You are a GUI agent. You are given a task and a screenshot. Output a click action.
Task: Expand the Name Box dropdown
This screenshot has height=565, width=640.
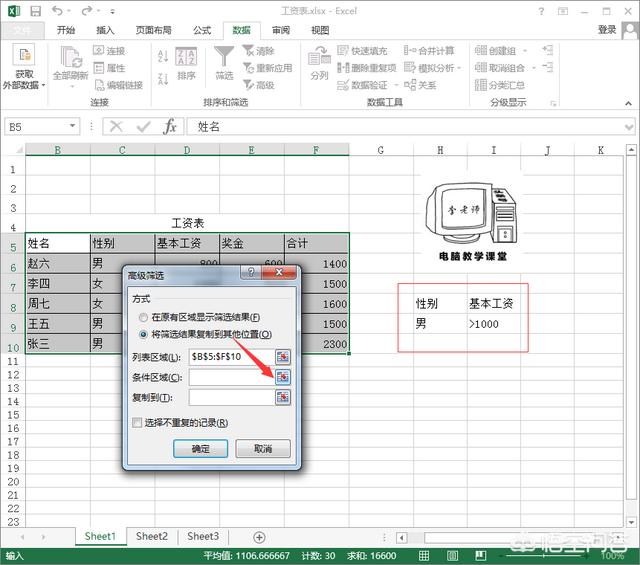[x=72, y=126]
